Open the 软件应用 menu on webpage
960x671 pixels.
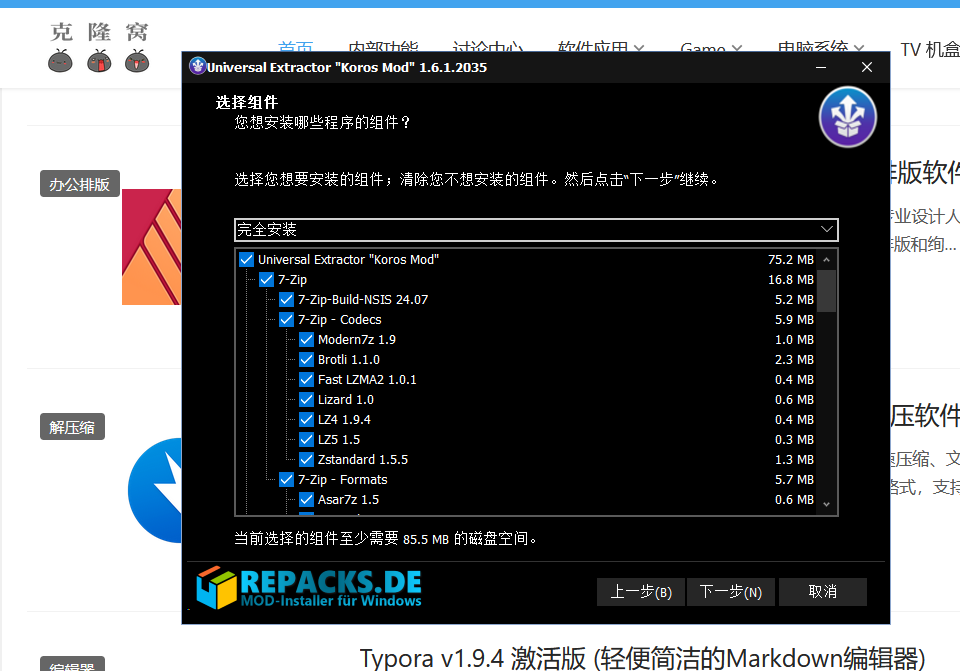(x=601, y=47)
